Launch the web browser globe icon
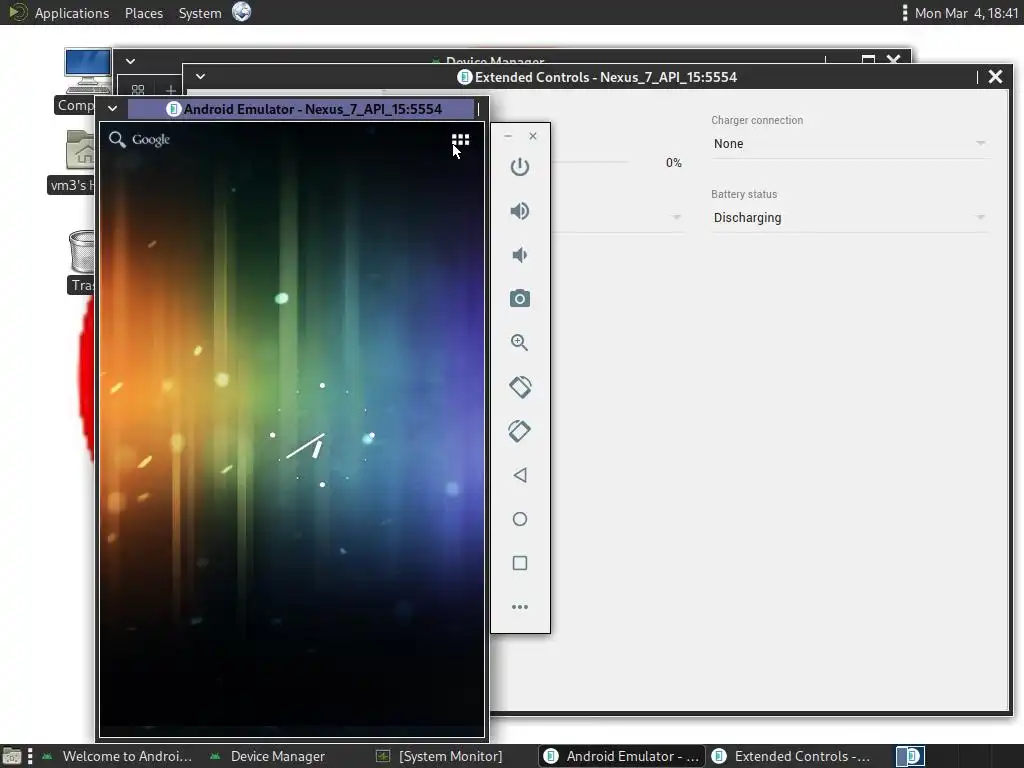Image resolution: width=1024 pixels, height=768 pixels. pos(242,12)
